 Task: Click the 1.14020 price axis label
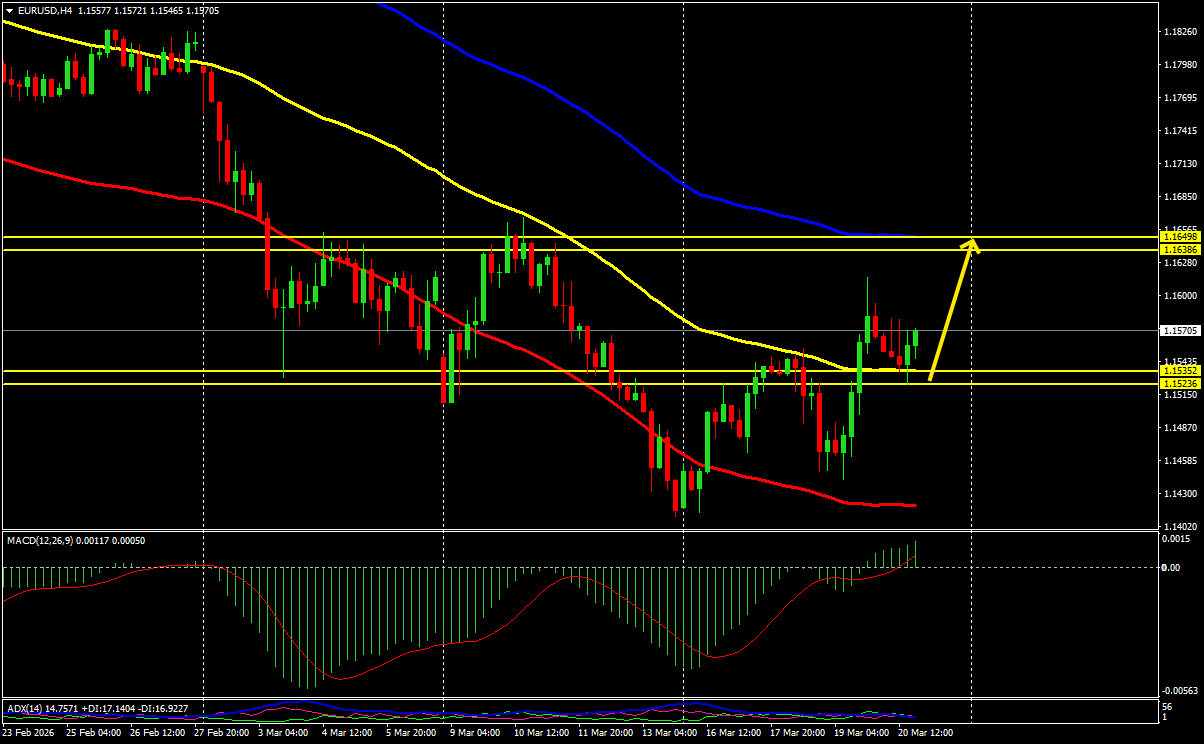pyautogui.click(x=1181, y=527)
